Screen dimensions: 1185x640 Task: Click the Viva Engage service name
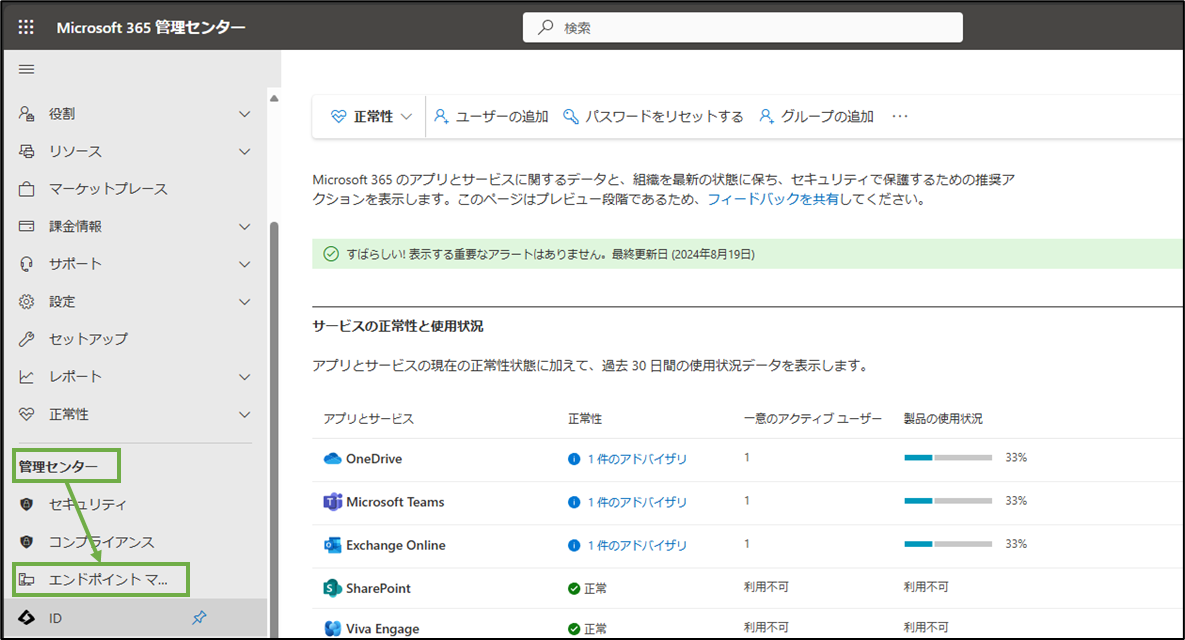click(382, 629)
